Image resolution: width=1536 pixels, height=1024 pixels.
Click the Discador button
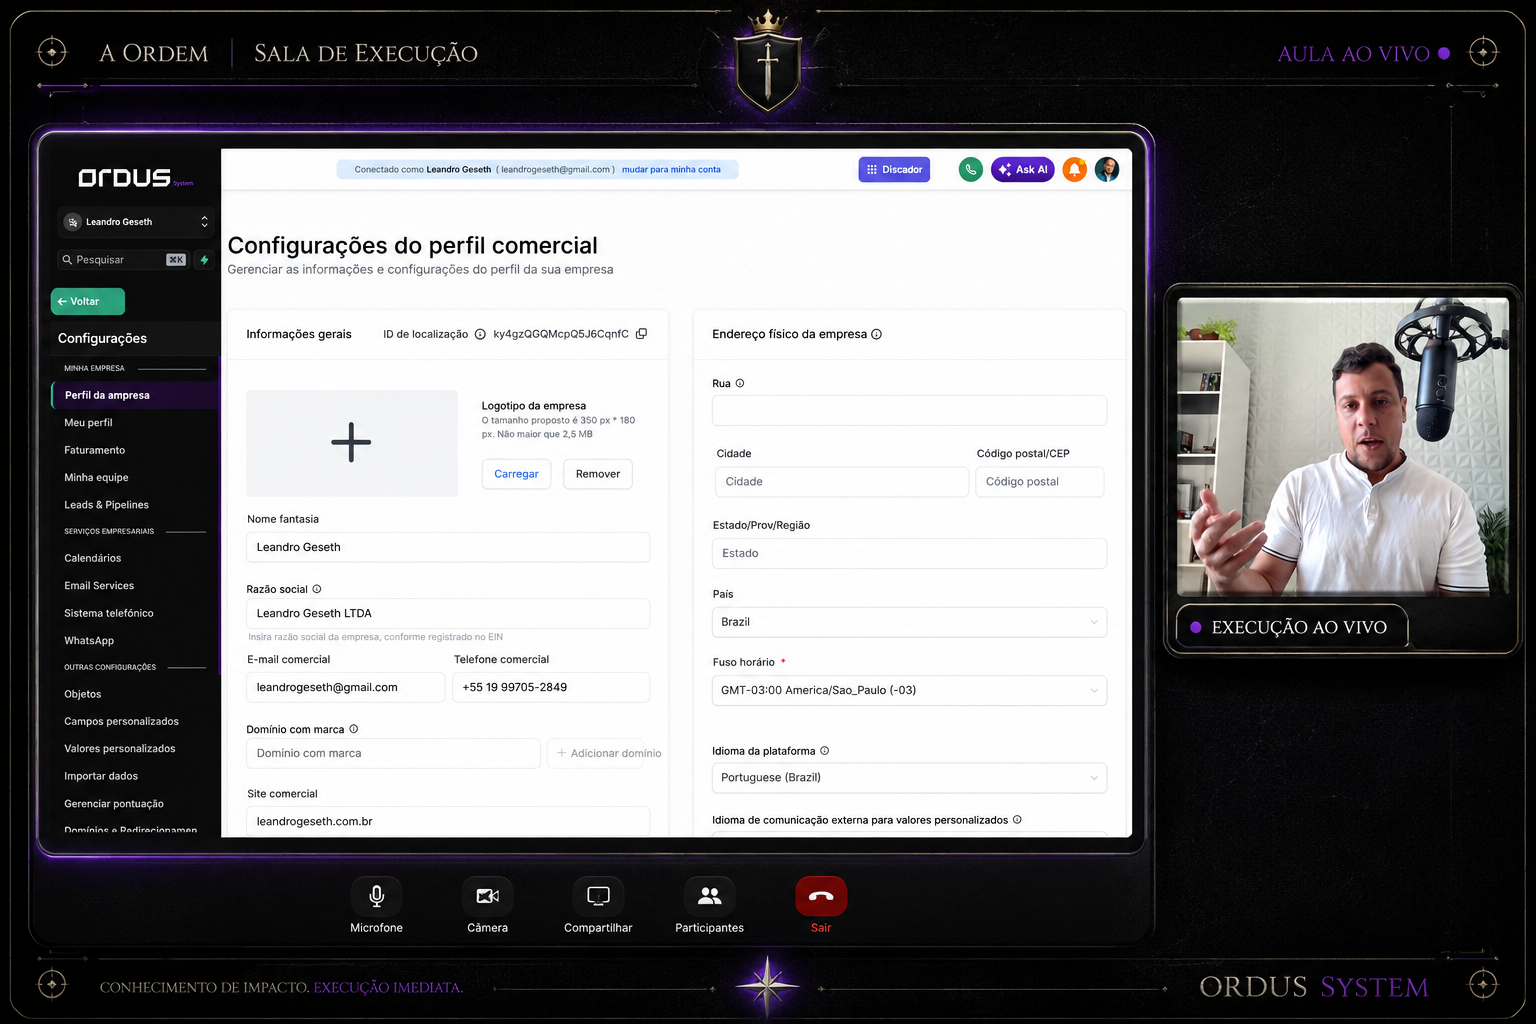click(894, 170)
